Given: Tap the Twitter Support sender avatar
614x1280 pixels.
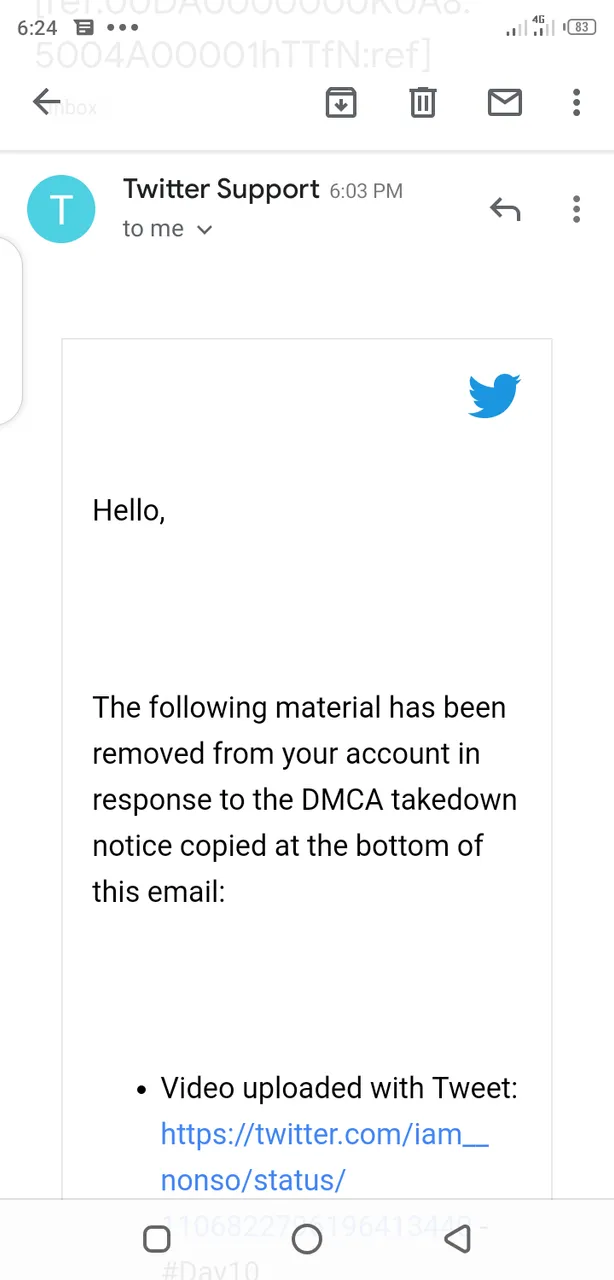Looking at the screenshot, I should click(61, 209).
